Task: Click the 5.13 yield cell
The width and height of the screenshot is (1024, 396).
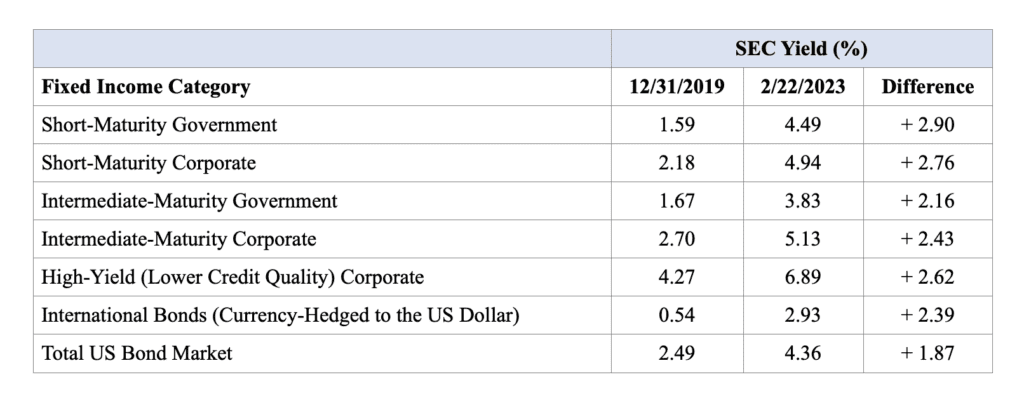Action: (x=803, y=239)
